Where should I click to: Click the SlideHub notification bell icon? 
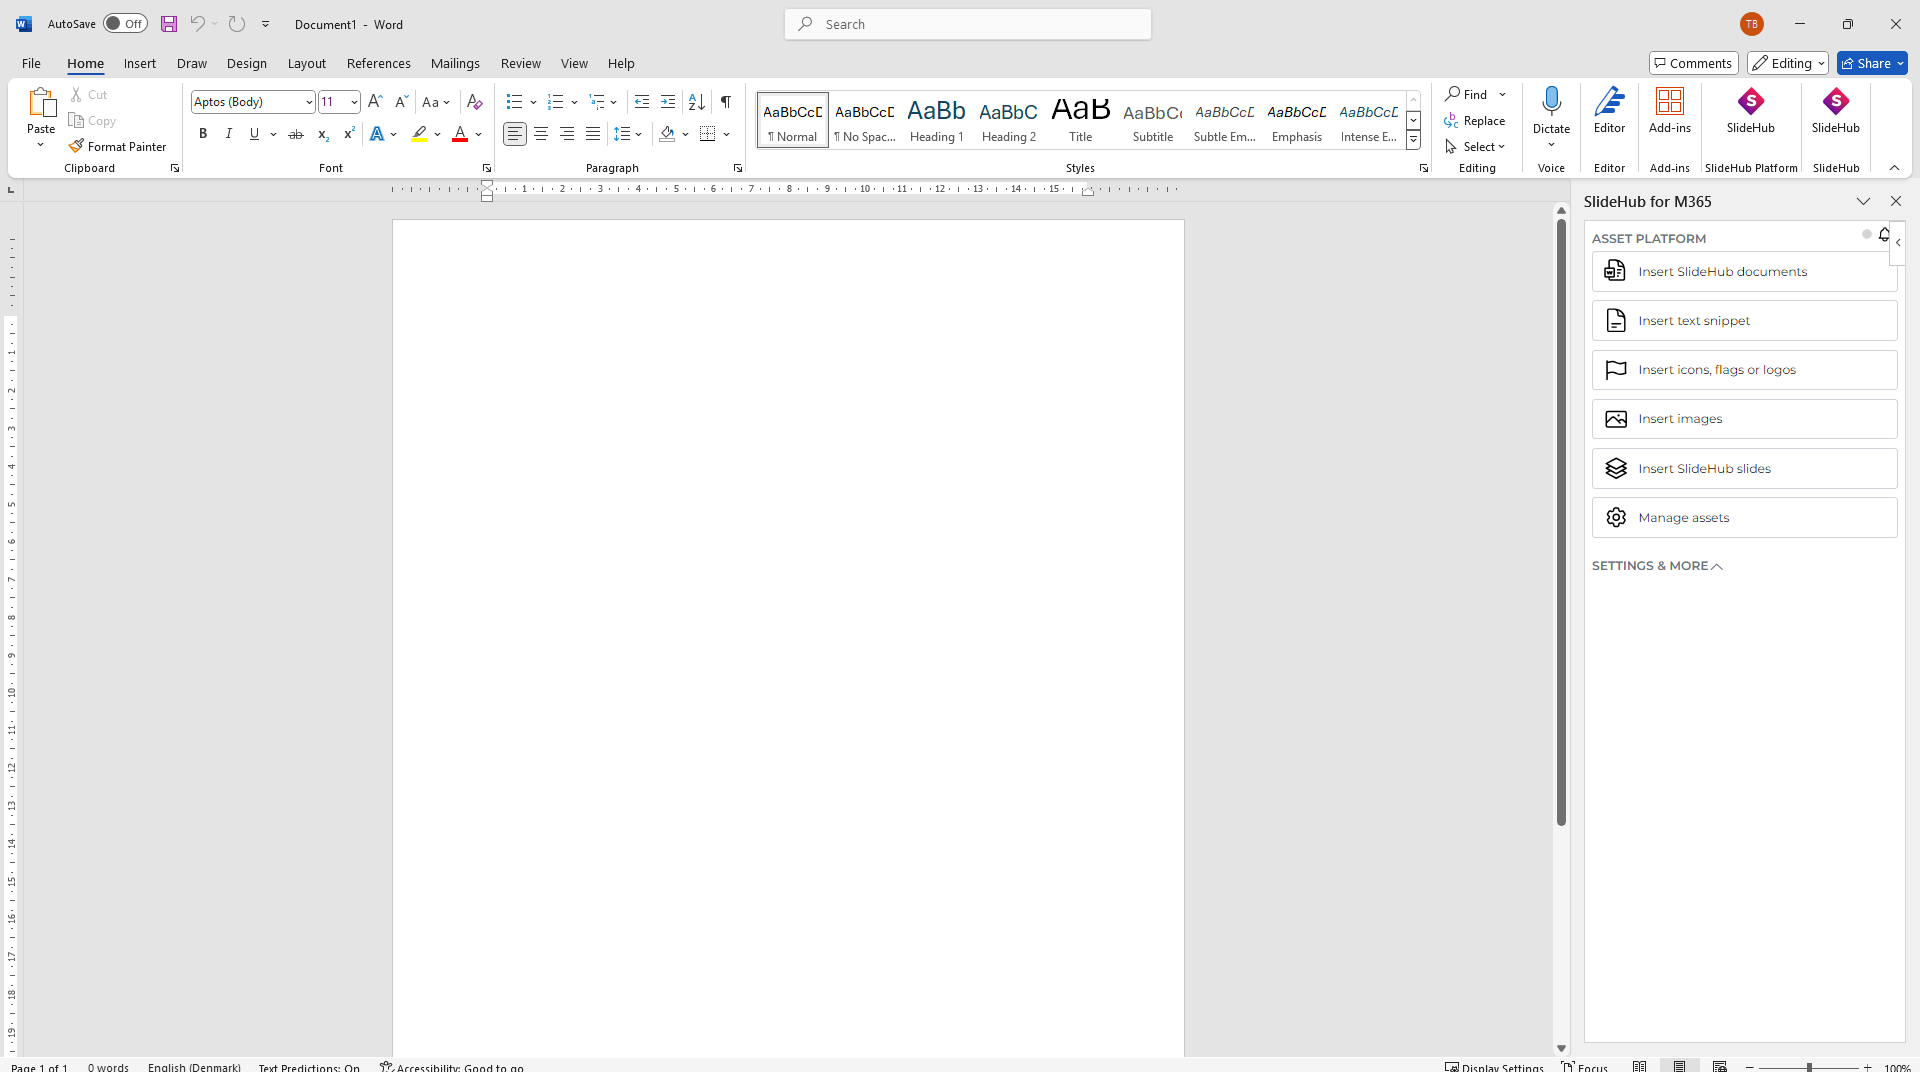(1884, 234)
